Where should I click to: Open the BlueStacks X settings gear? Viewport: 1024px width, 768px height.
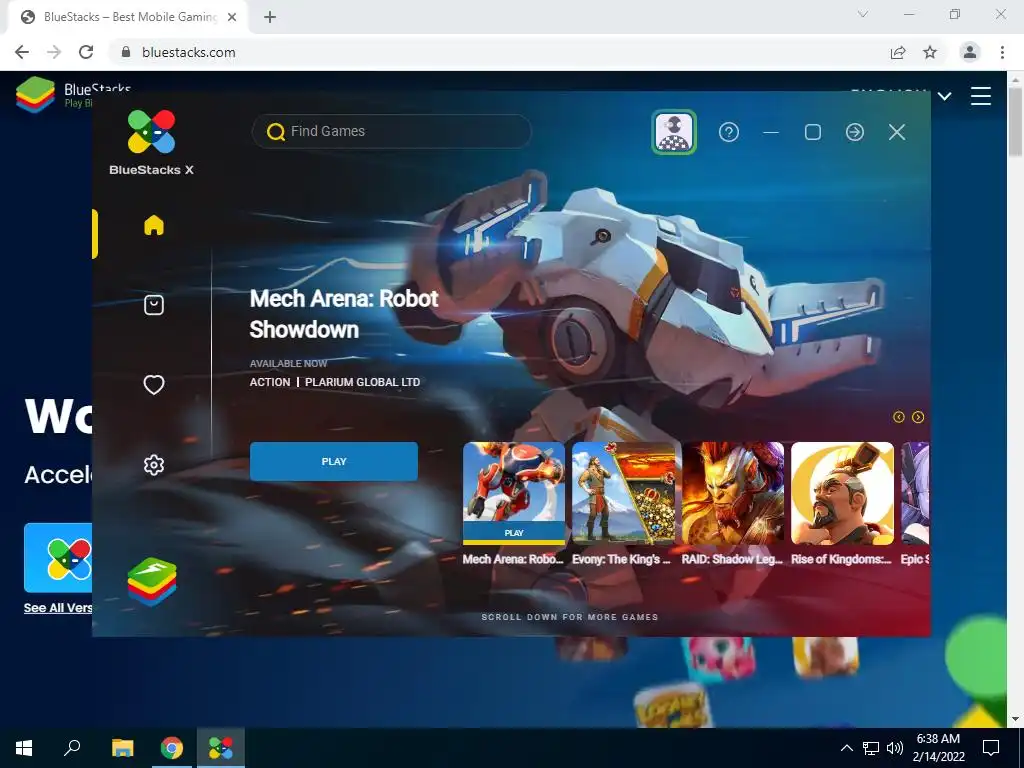coord(153,465)
